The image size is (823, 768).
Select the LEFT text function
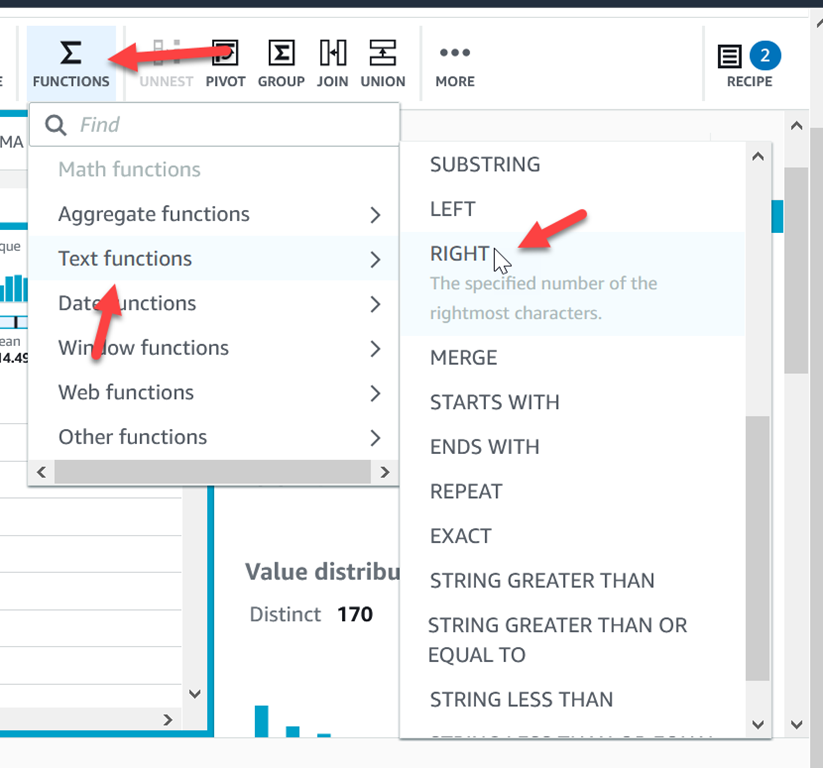pyautogui.click(x=453, y=209)
